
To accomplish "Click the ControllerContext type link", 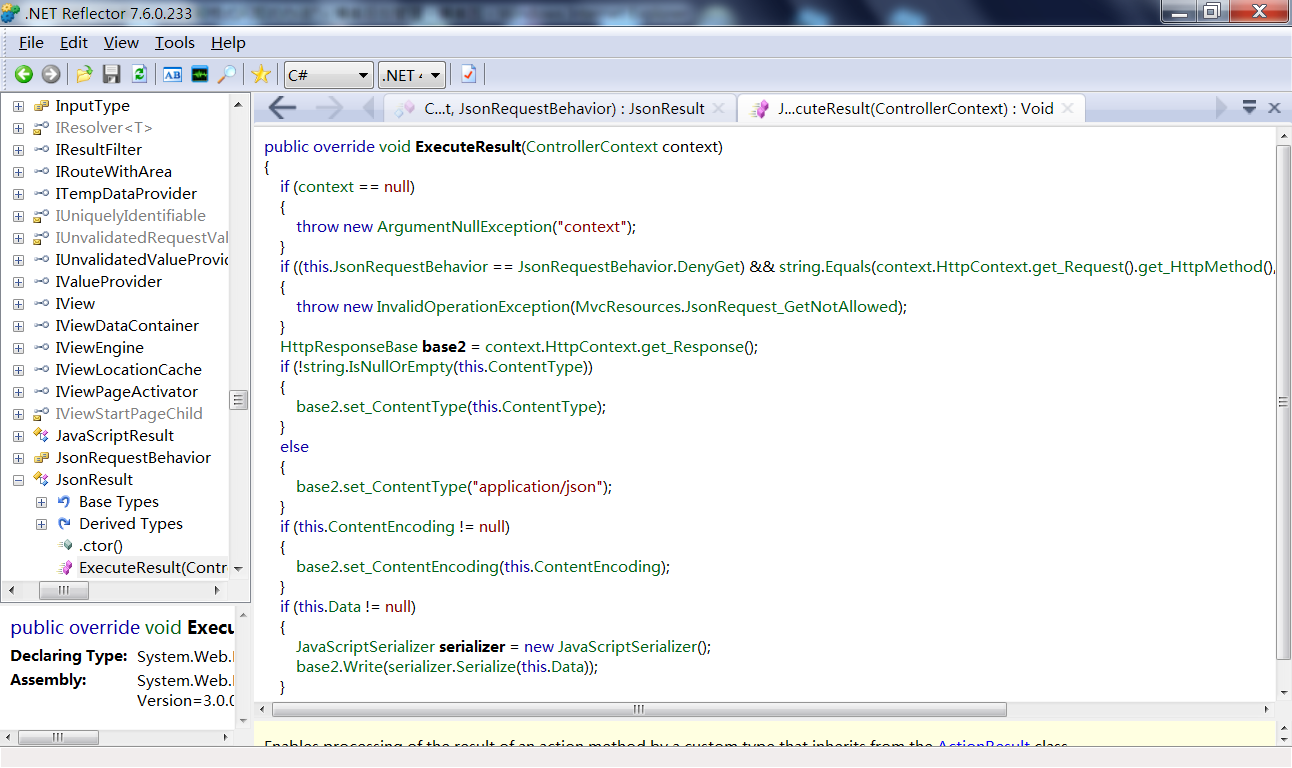I will pos(592,147).
